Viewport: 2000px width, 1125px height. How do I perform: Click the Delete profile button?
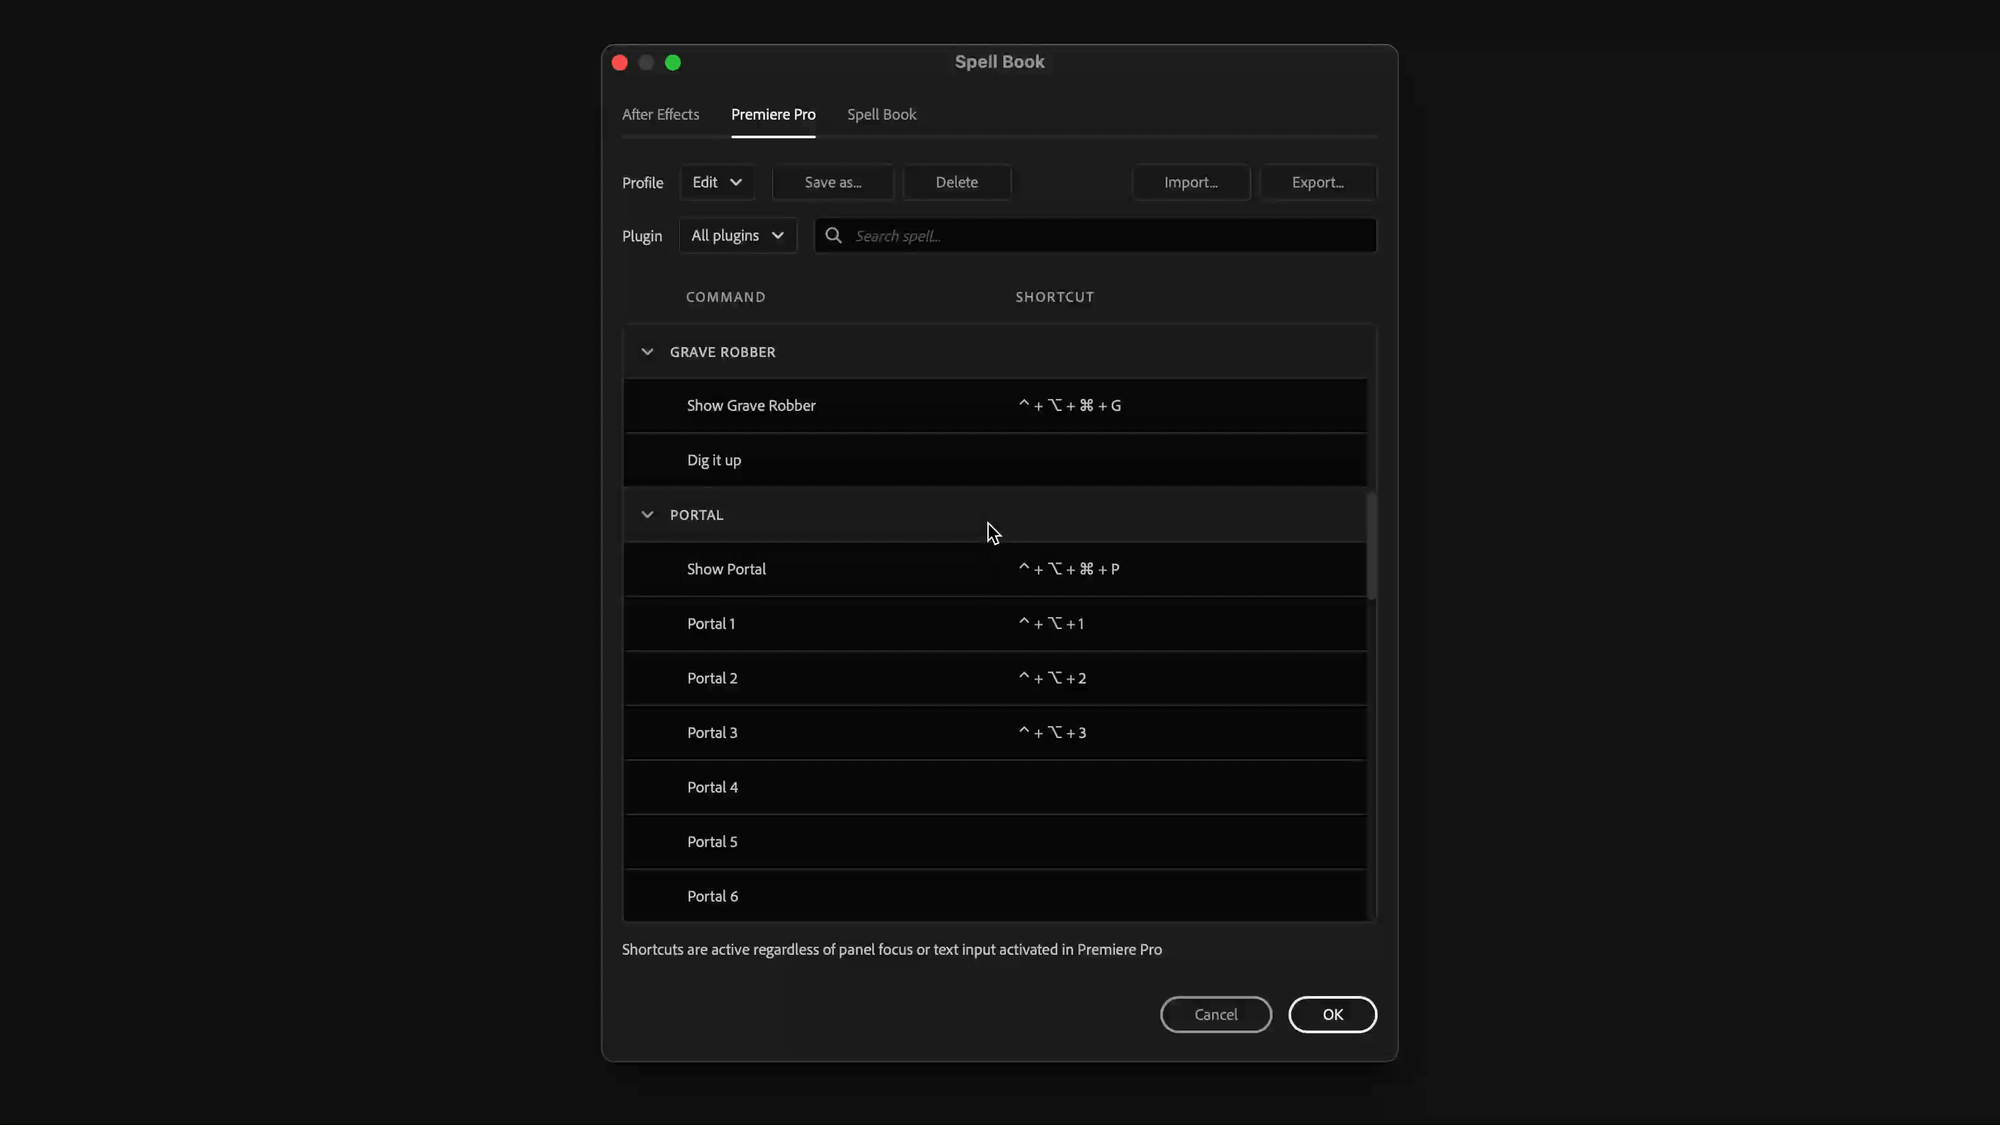point(956,182)
